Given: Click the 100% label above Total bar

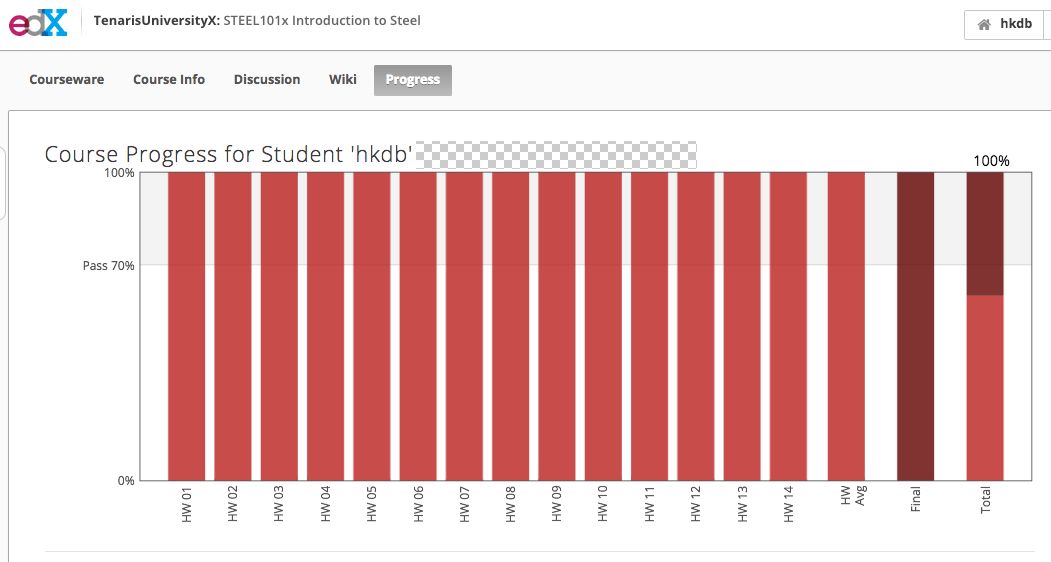Looking at the screenshot, I should pyautogui.click(x=991, y=161).
